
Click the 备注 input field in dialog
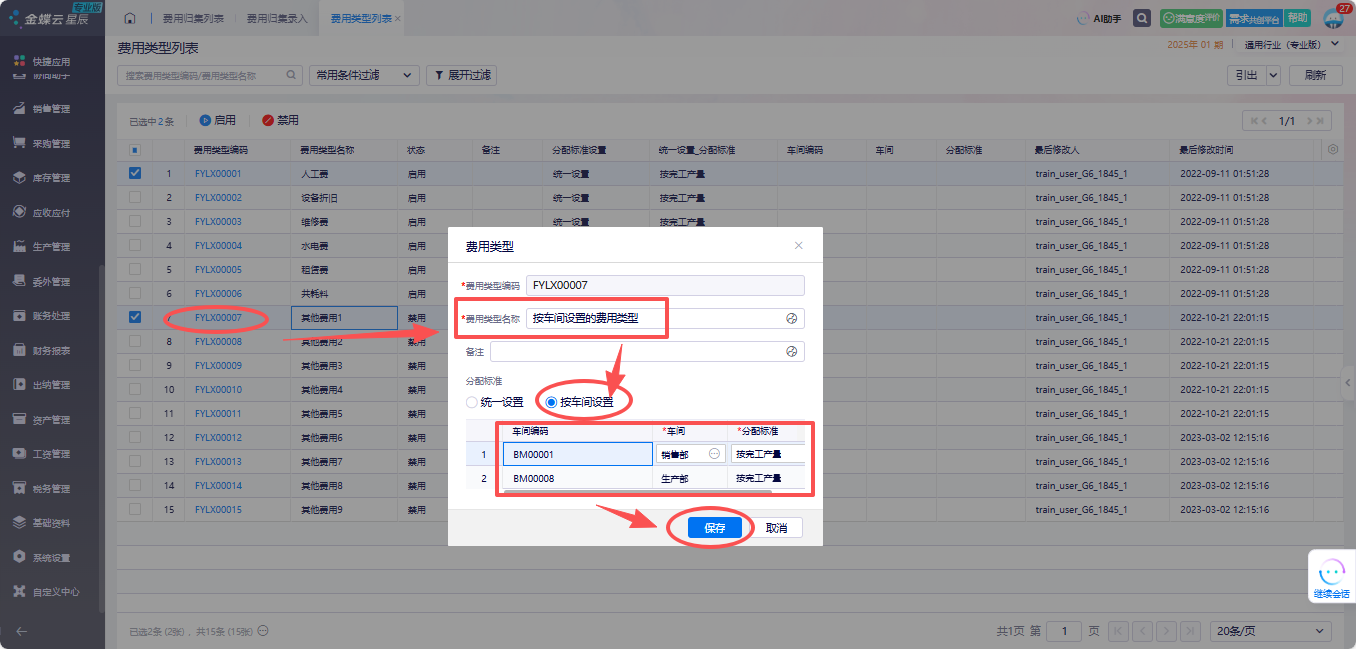[x=636, y=352]
